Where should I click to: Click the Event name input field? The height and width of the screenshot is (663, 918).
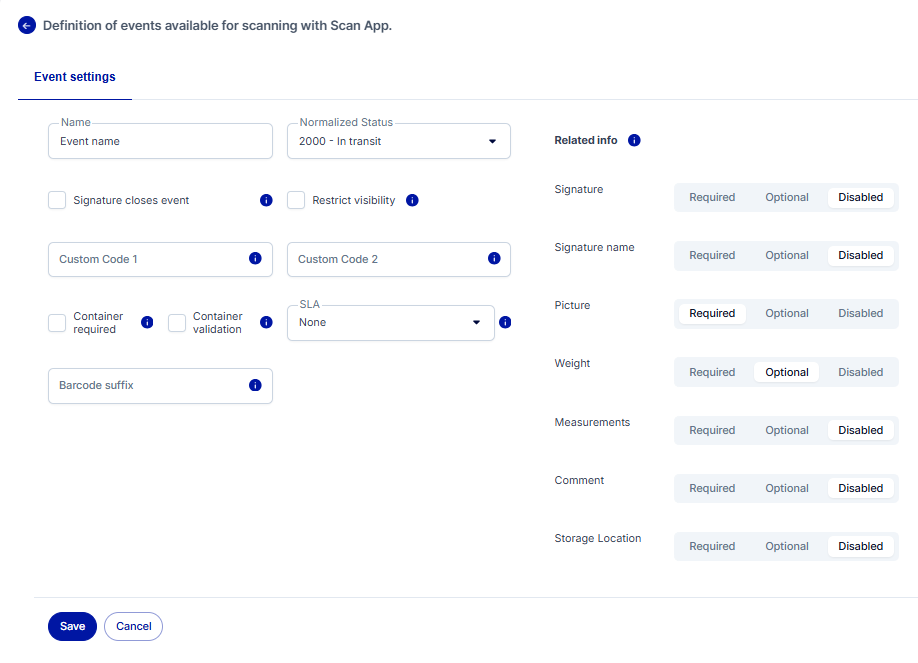[x=160, y=142]
